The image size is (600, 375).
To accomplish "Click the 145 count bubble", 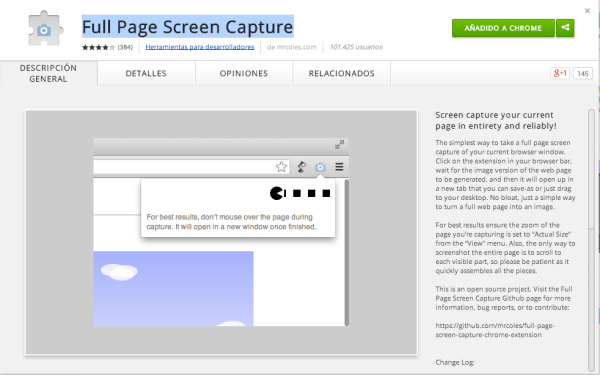I will tap(583, 73).
